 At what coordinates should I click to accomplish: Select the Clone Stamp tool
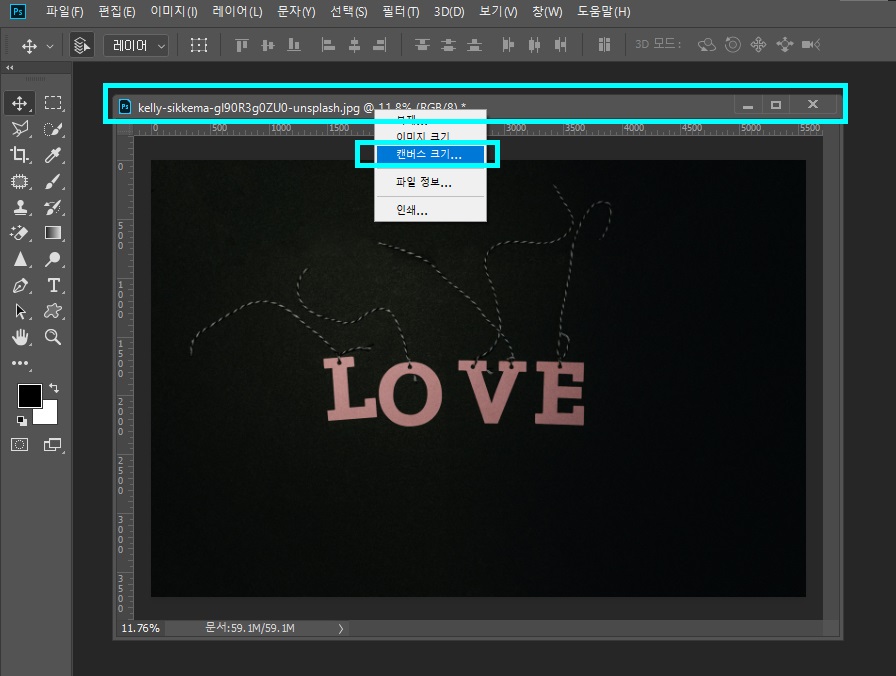tap(19, 207)
